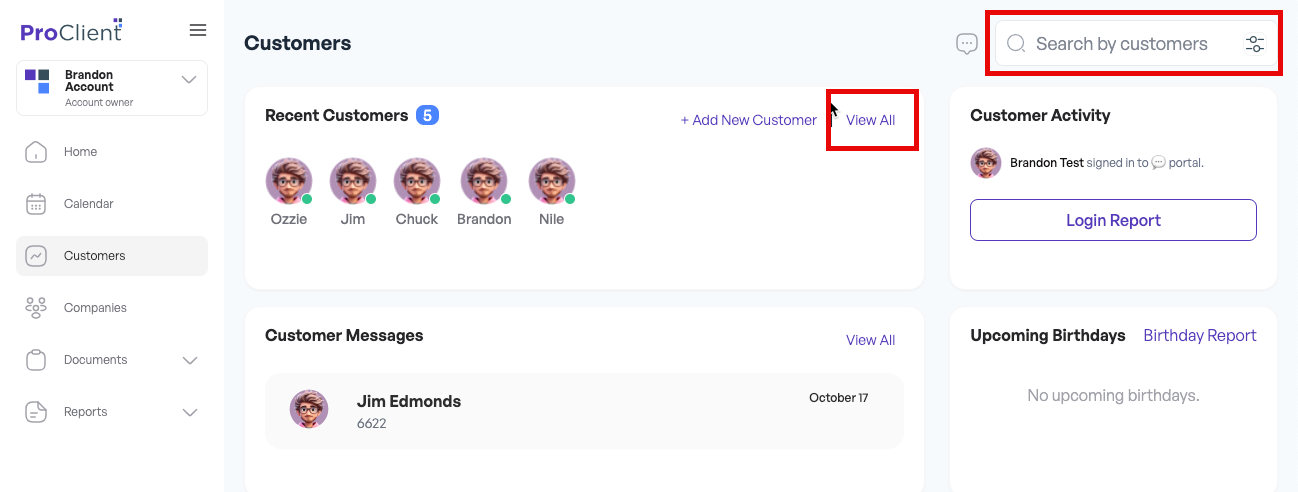The image size is (1298, 492).
Task: Click Add New Customer link
Action: click(x=749, y=120)
